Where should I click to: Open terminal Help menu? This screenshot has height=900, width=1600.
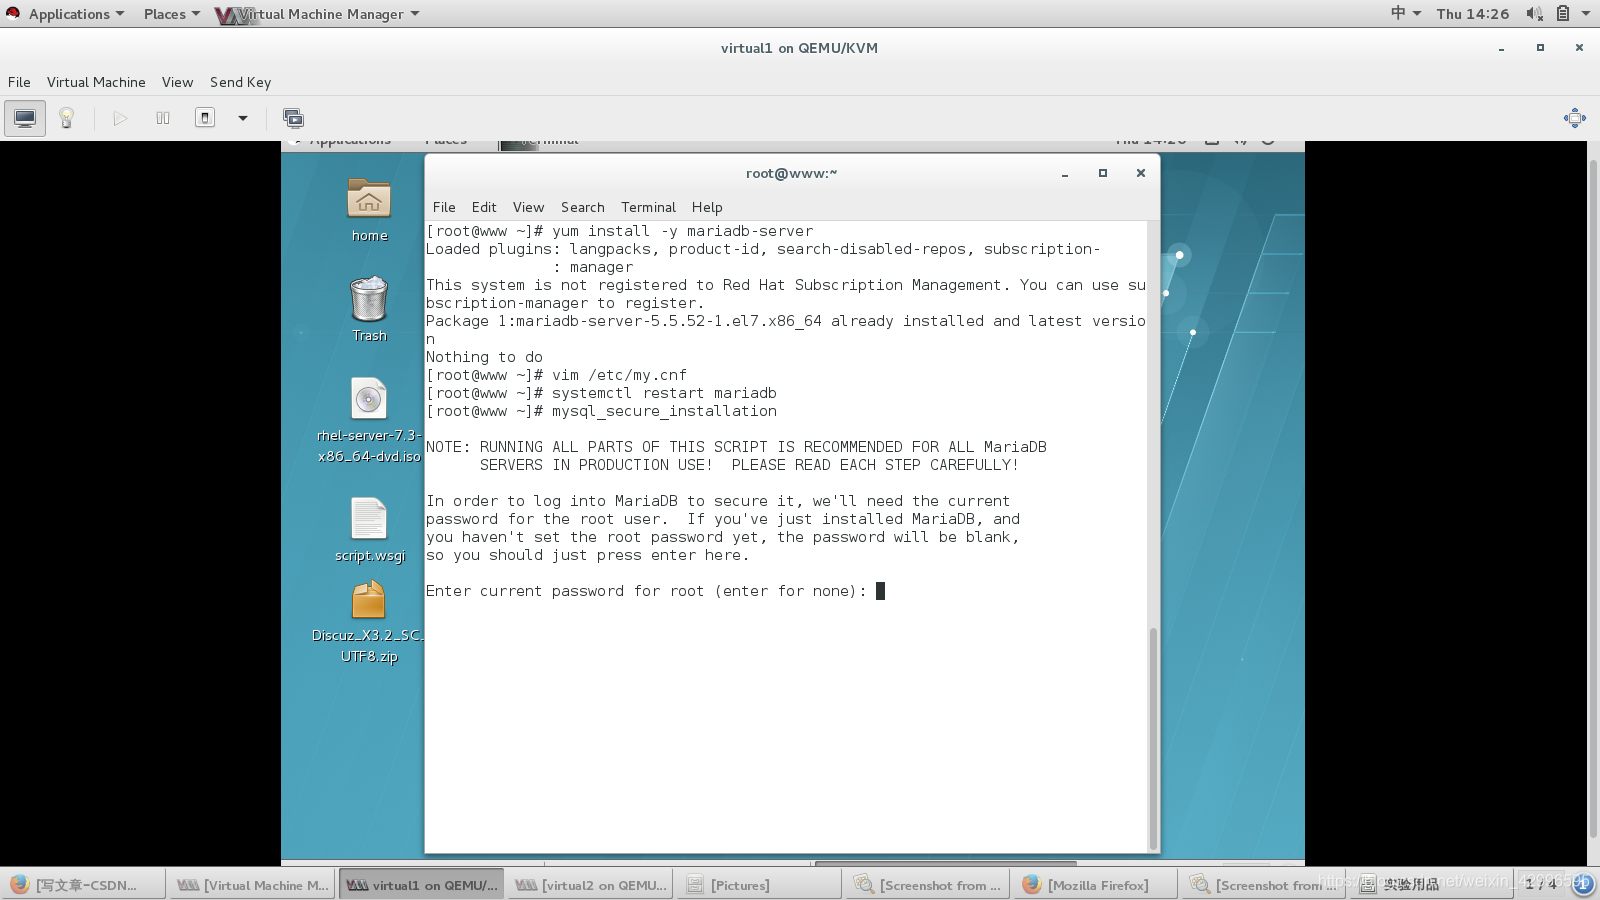pos(707,207)
